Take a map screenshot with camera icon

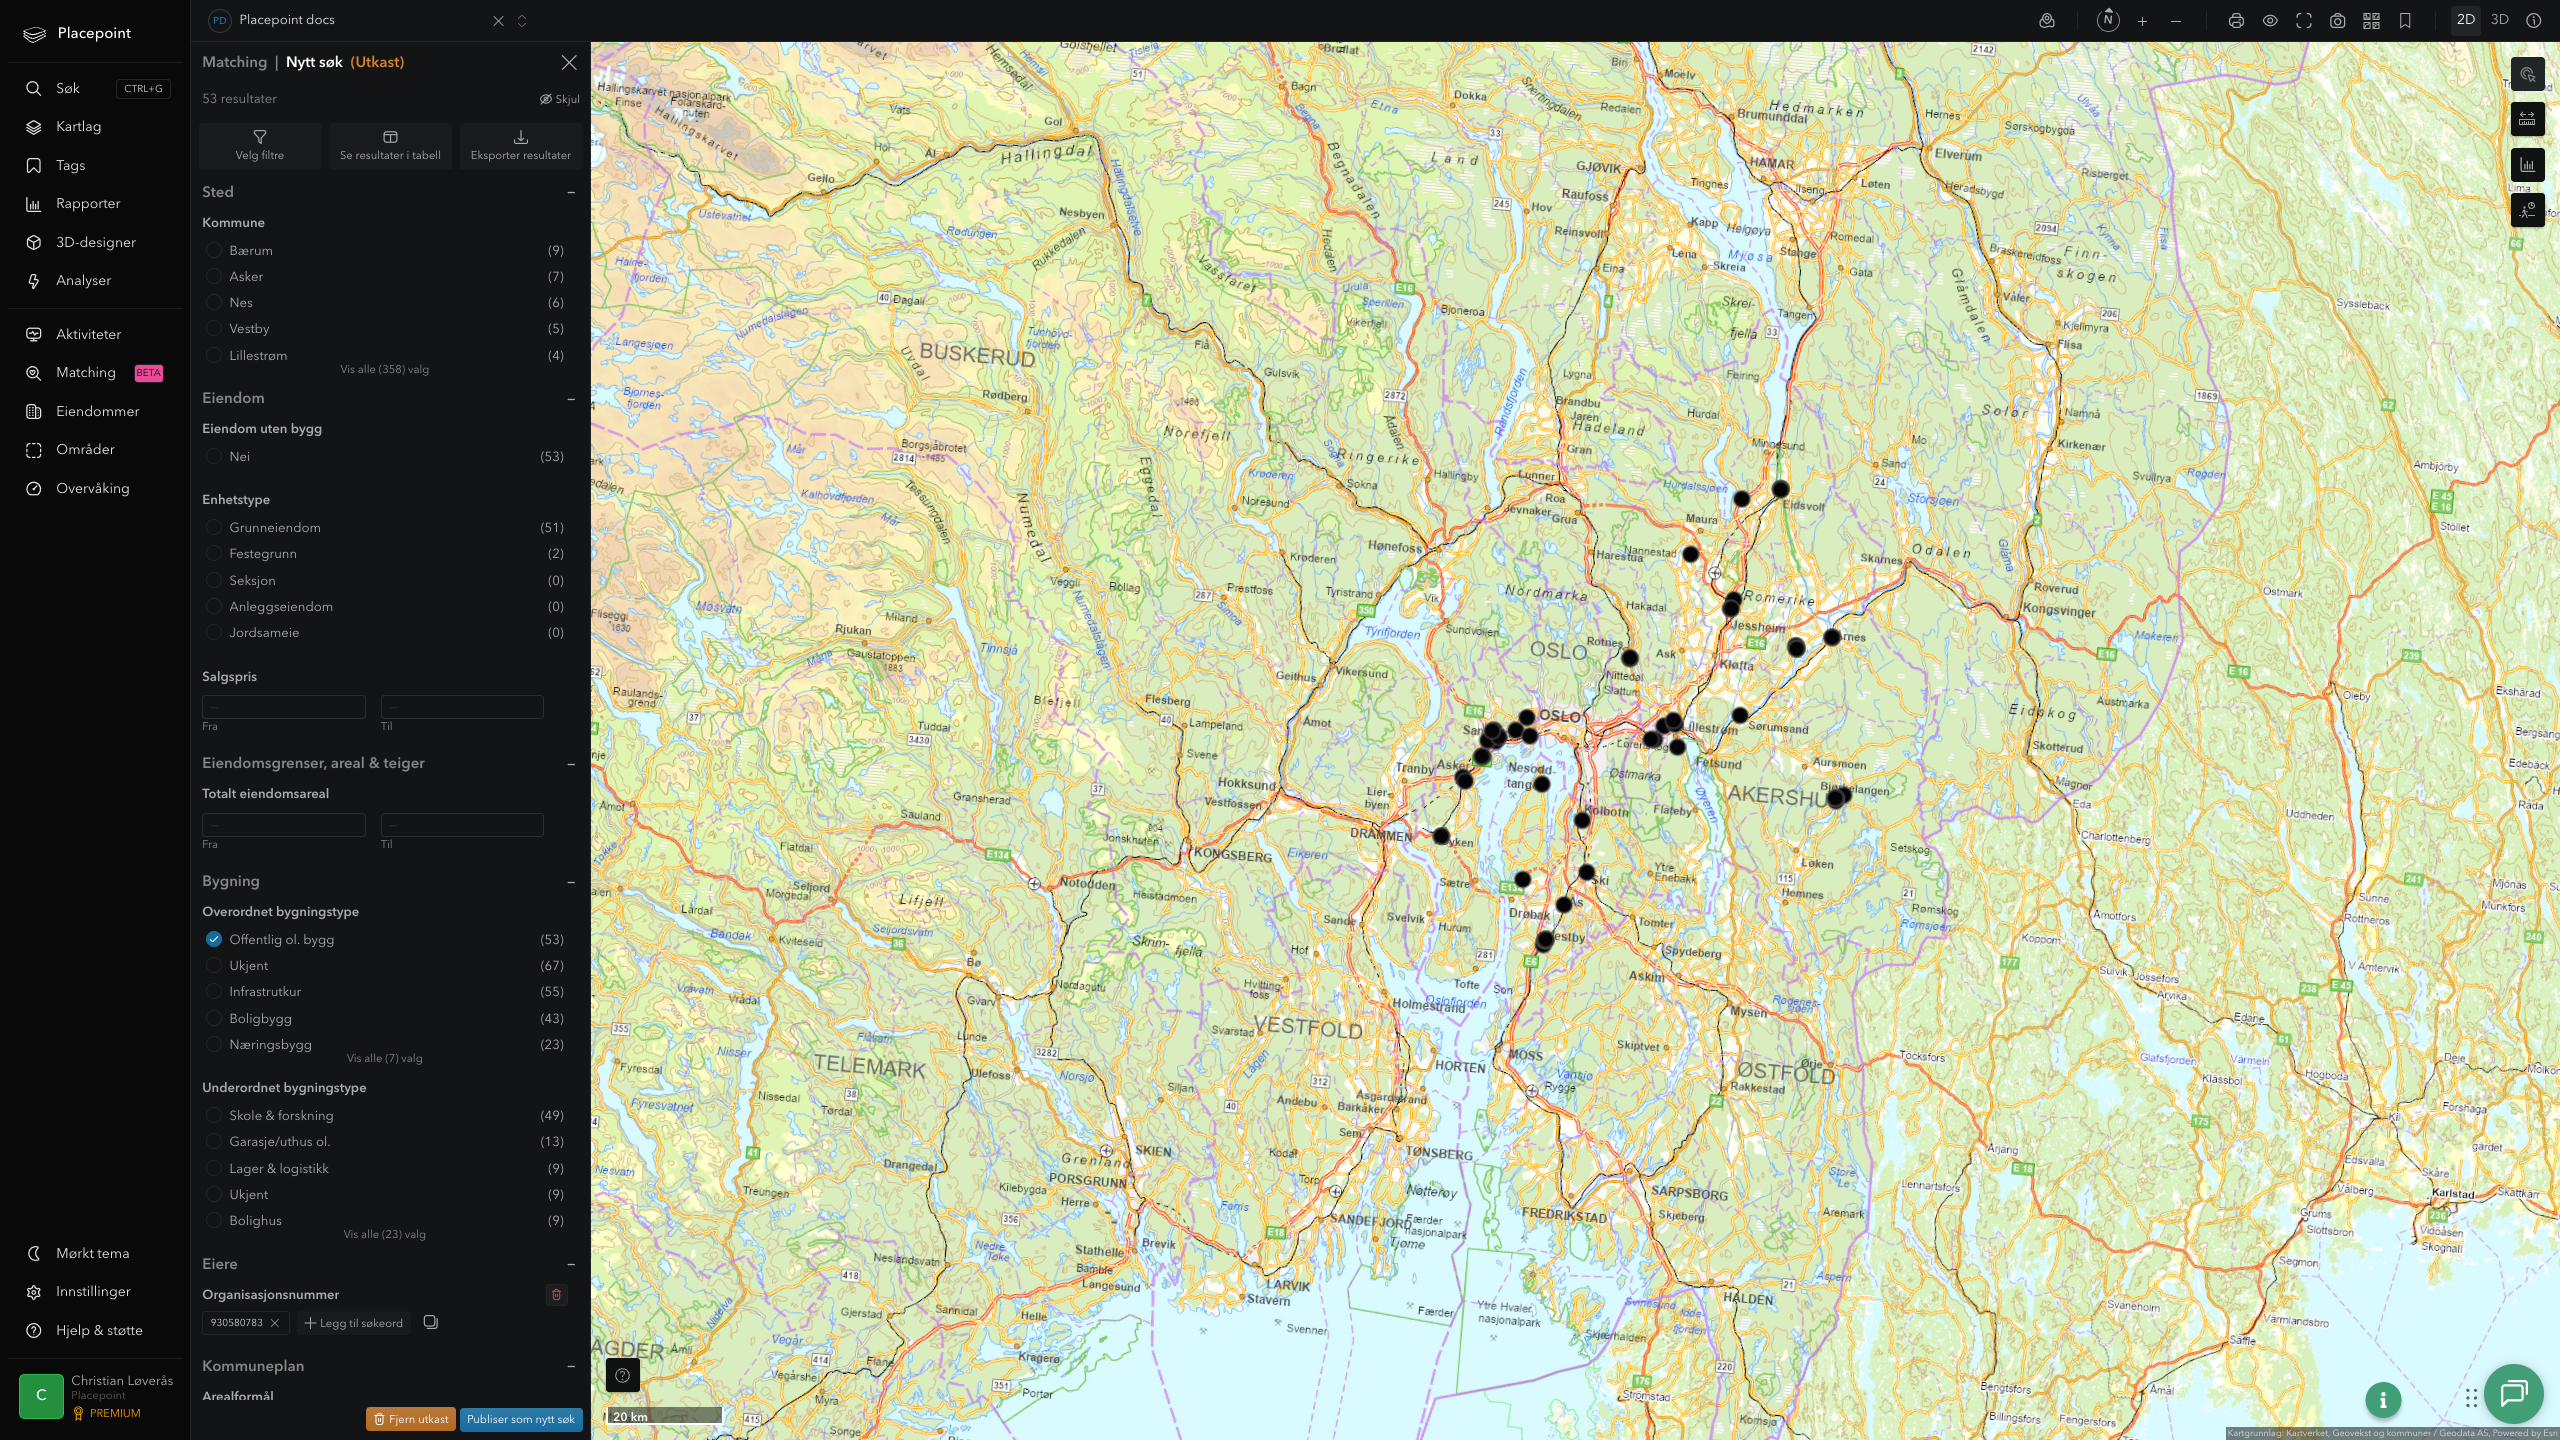pyautogui.click(x=2338, y=21)
